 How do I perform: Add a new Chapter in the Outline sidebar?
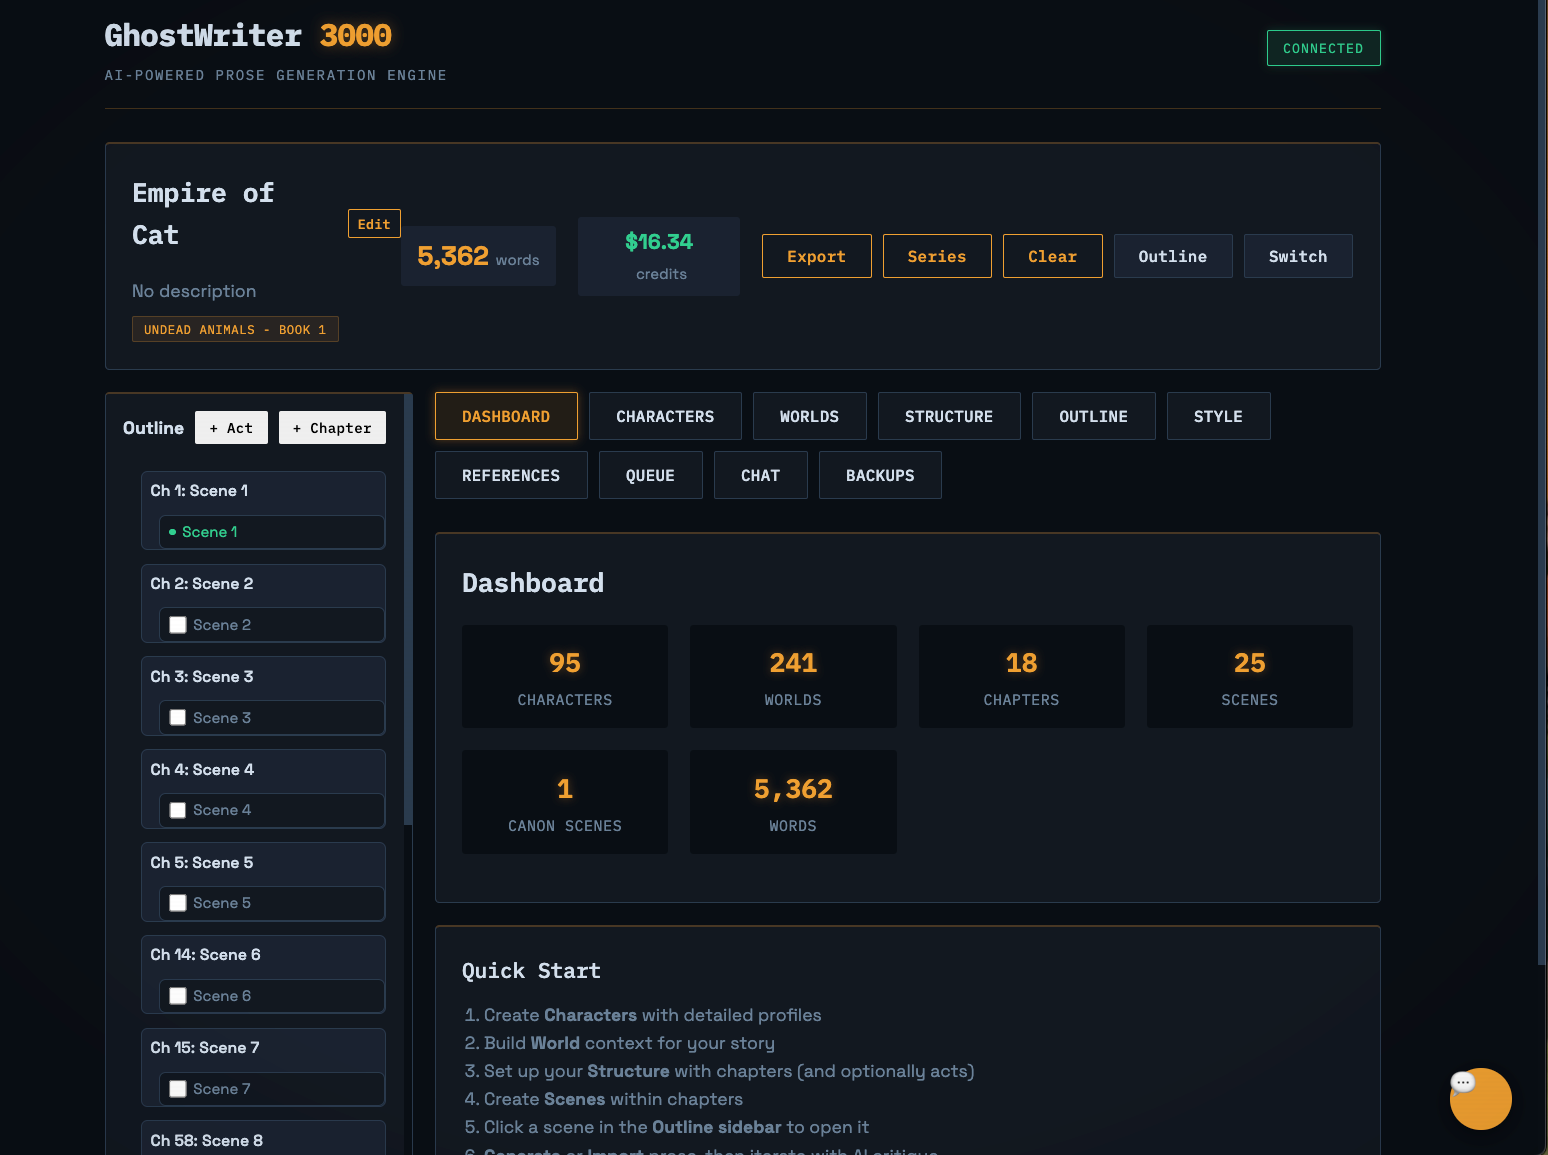tap(332, 427)
